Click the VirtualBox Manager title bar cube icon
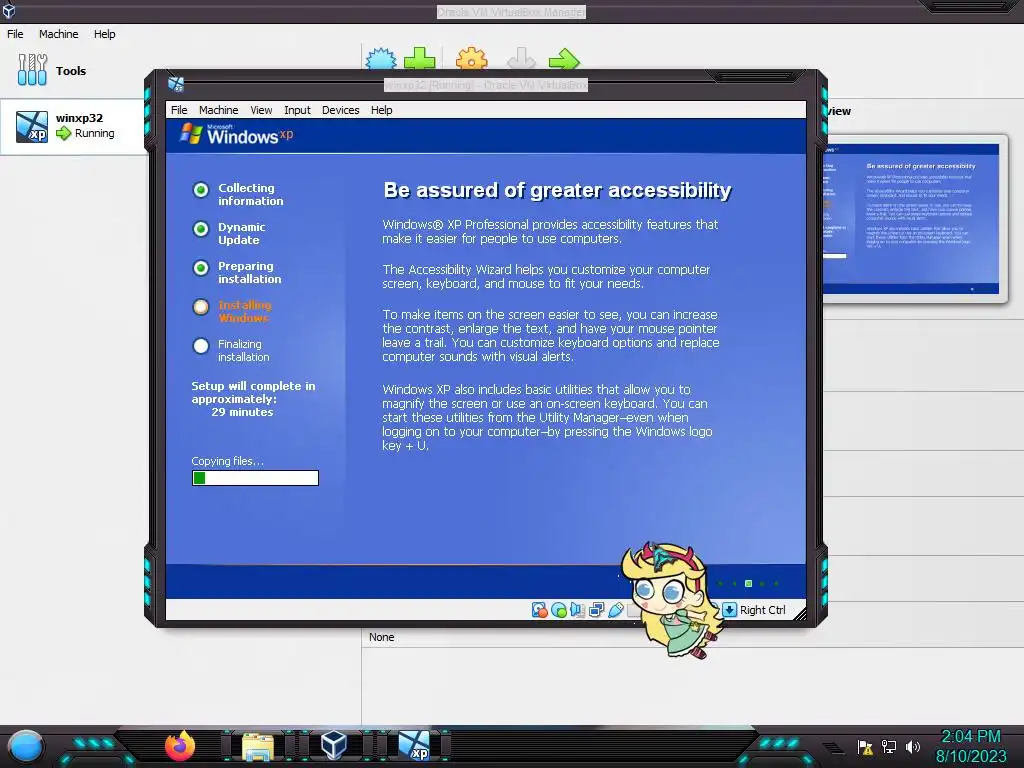The height and width of the screenshot is (768, 1024). (8, 10)
